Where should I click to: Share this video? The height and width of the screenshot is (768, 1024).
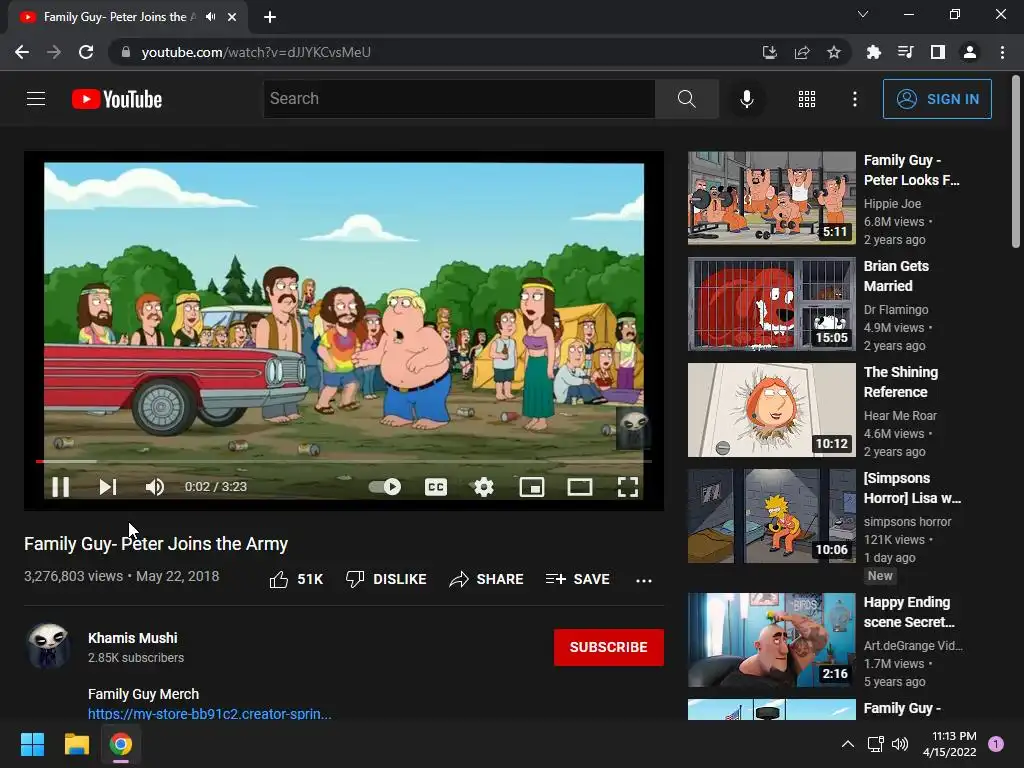click(487, 579)
